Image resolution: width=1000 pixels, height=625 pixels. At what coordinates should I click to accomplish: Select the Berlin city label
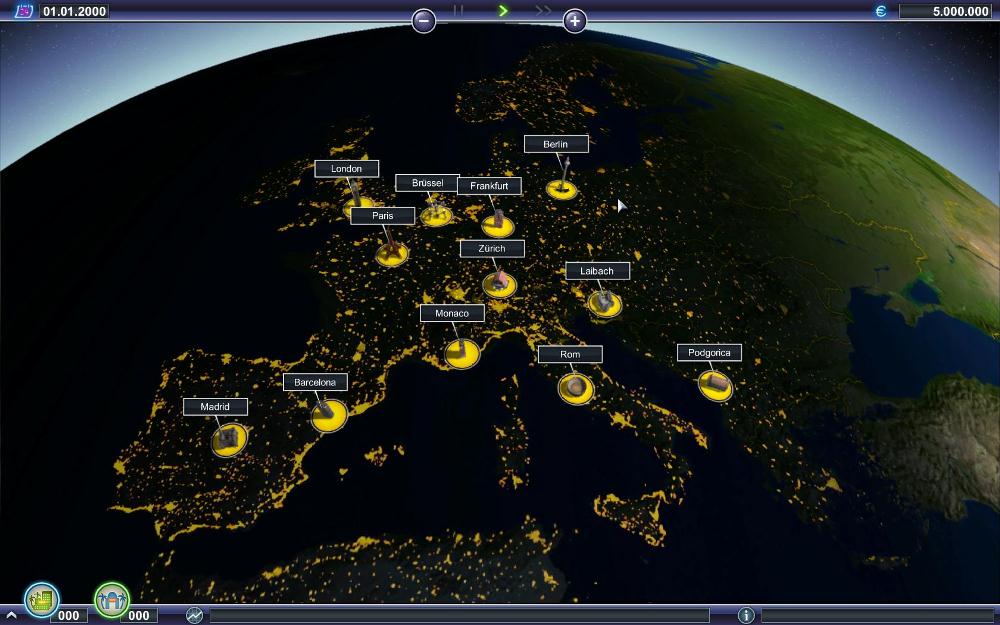click(x=556, y=144)
